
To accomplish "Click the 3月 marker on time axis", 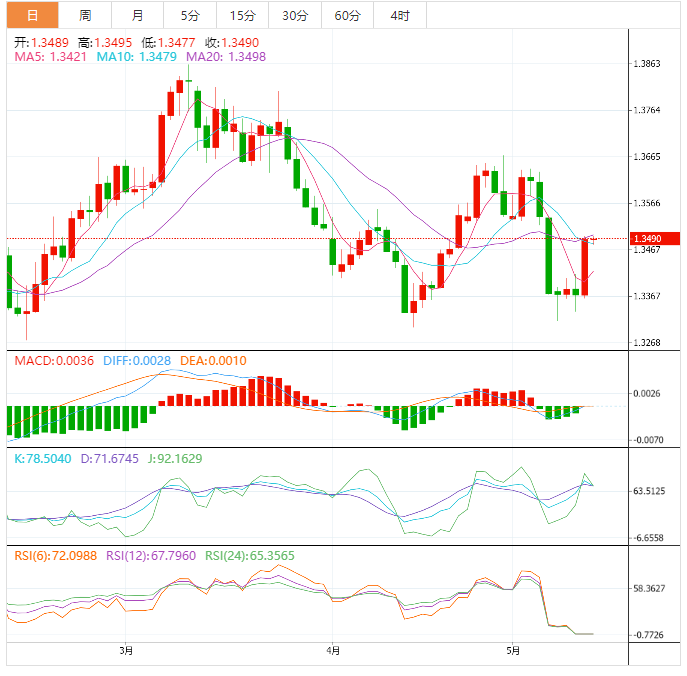I will tap(126, 651).
